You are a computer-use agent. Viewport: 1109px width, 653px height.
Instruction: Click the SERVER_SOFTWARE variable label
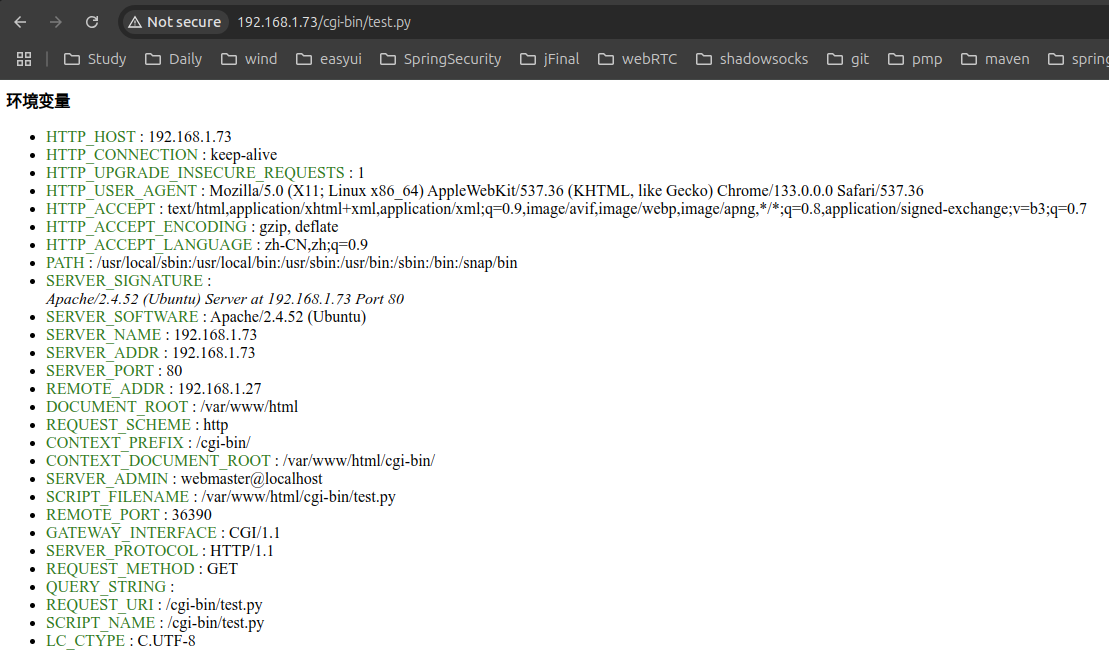123,317
